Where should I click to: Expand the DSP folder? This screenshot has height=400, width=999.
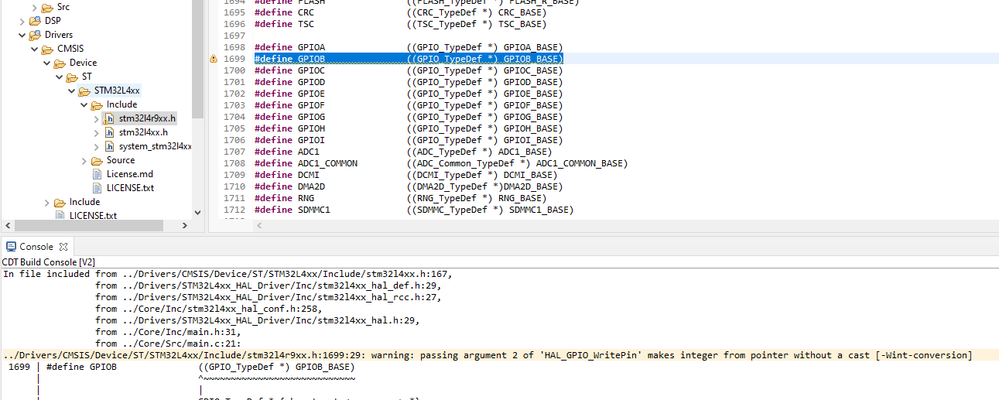click(22, 21)
